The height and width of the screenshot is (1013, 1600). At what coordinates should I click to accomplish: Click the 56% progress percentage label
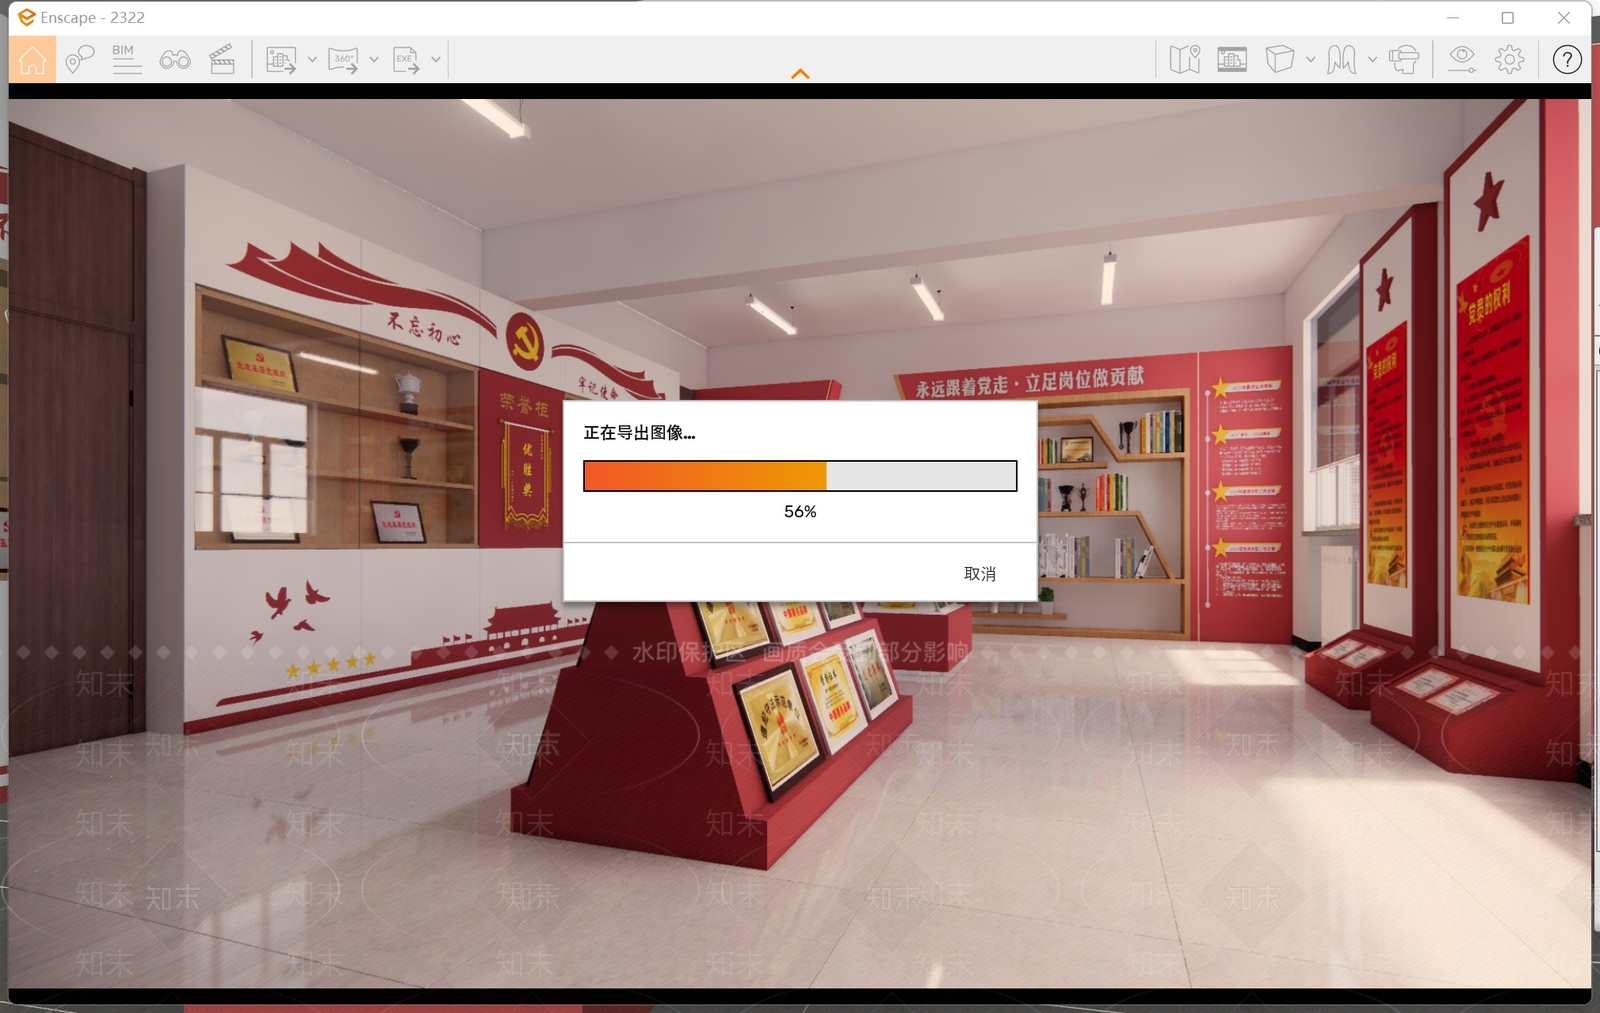coord(800,511)
